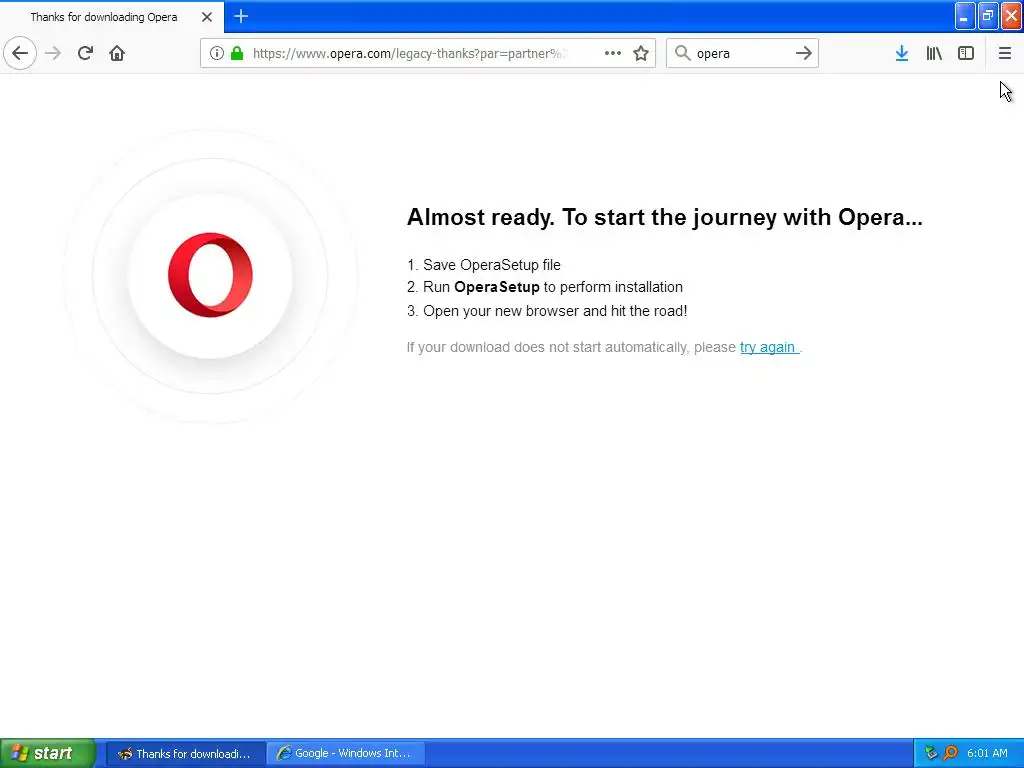Switch to Google Internet Explorer taskbar window
Image resolution: width=1024 pixels, height=768 pixels.
tap(345, 754)
